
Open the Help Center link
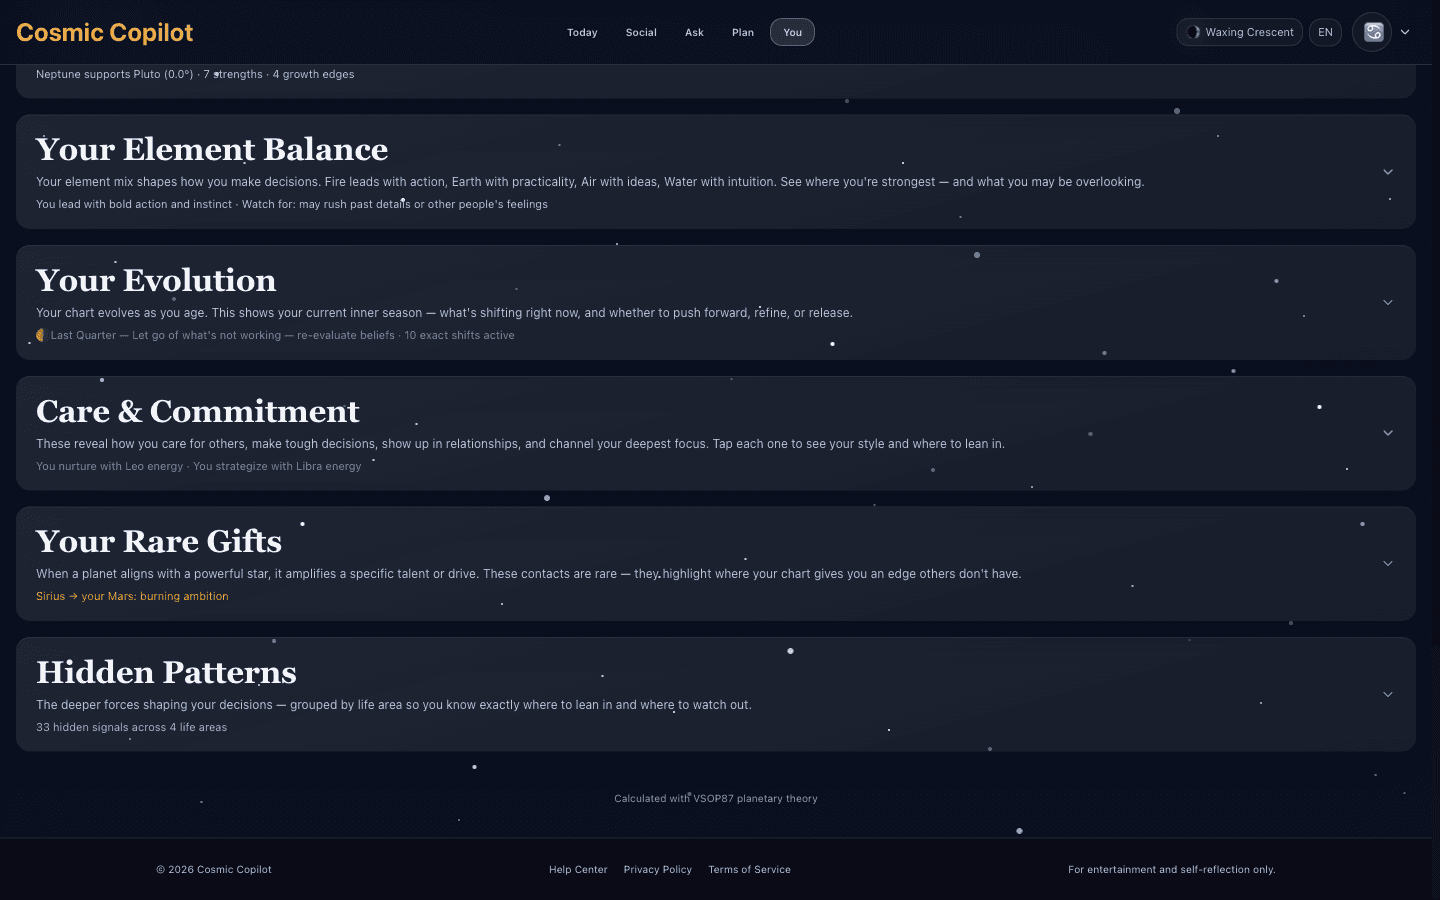click(578, 870)
